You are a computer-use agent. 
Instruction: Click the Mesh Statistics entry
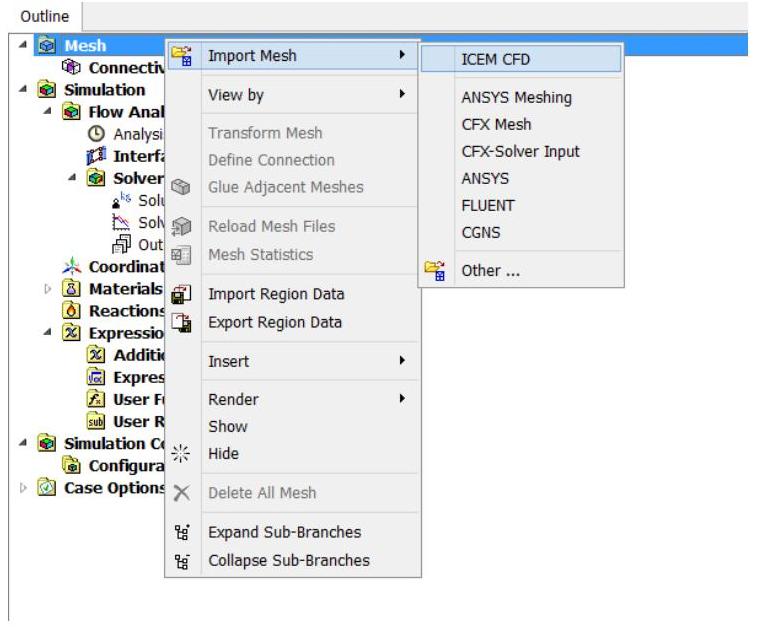point(293,255)
